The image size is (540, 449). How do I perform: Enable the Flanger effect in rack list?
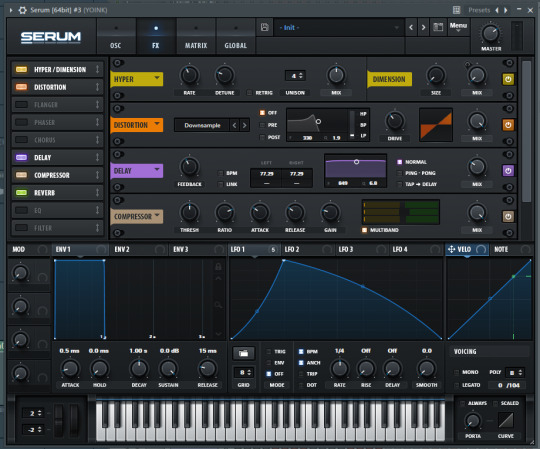[21, 104]
